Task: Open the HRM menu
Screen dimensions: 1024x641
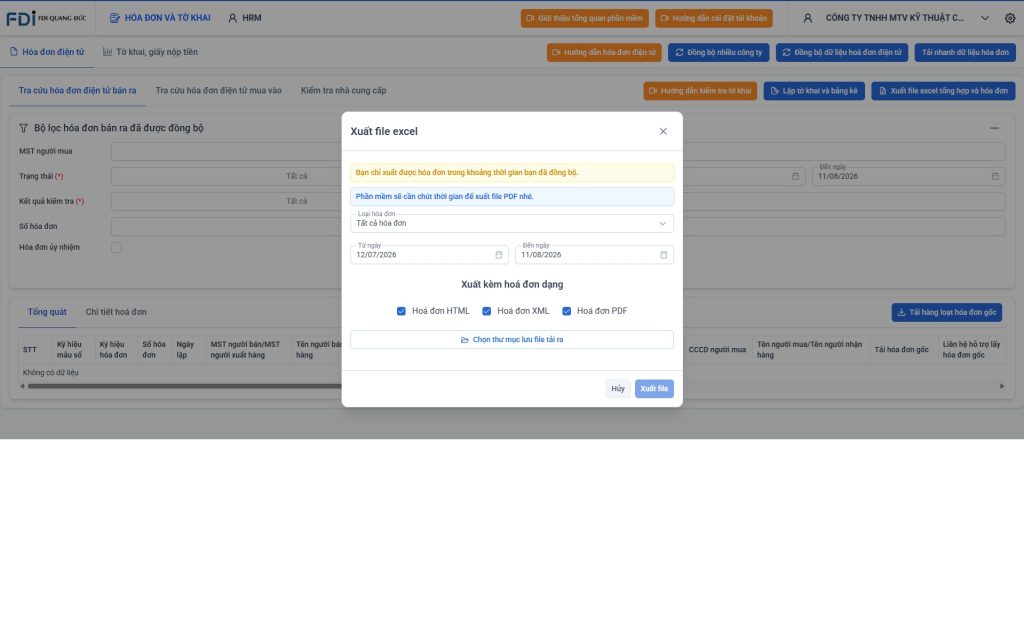Action: click(x=245, y=18)
